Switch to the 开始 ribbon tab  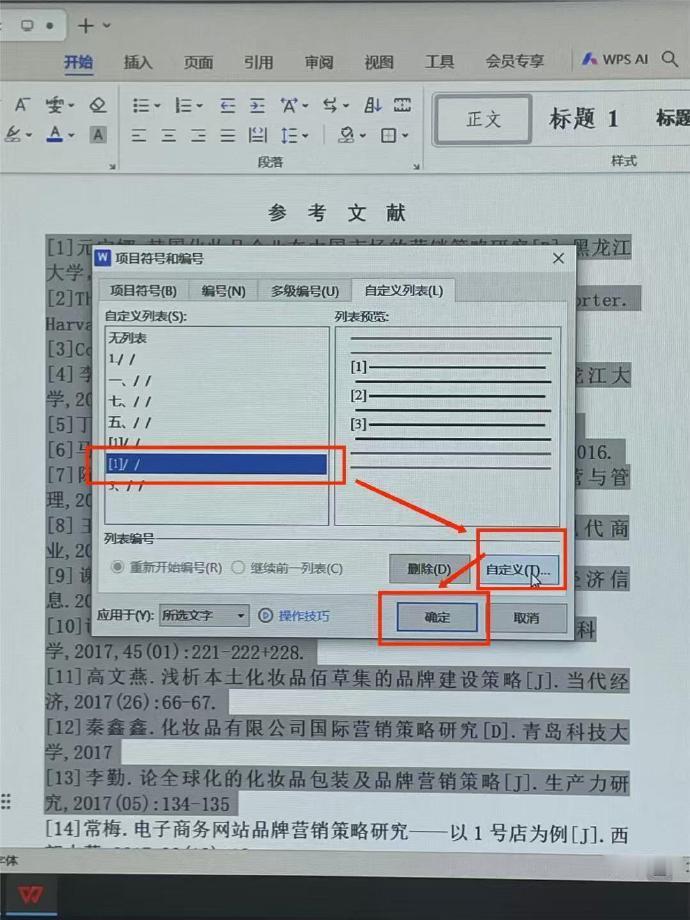pos(78,61)
